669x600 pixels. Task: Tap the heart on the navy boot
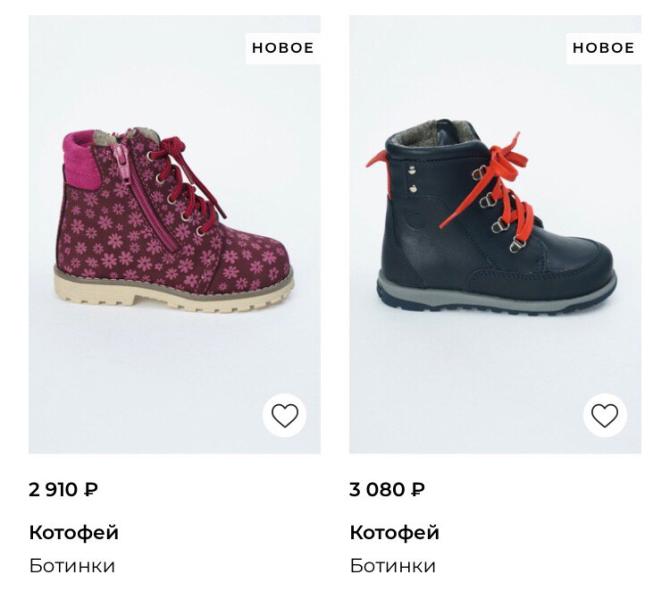coord(605,415)
